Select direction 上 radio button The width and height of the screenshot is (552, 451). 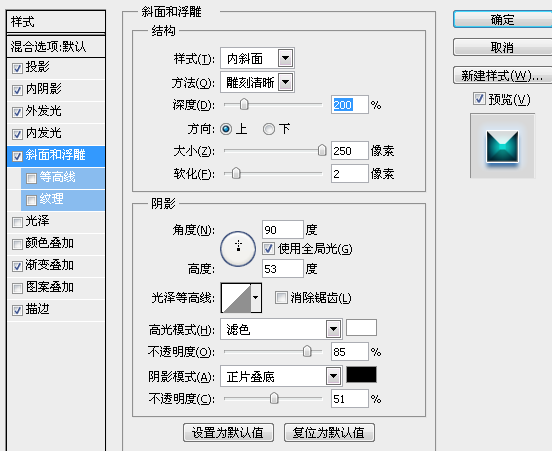tap(226, 129)
